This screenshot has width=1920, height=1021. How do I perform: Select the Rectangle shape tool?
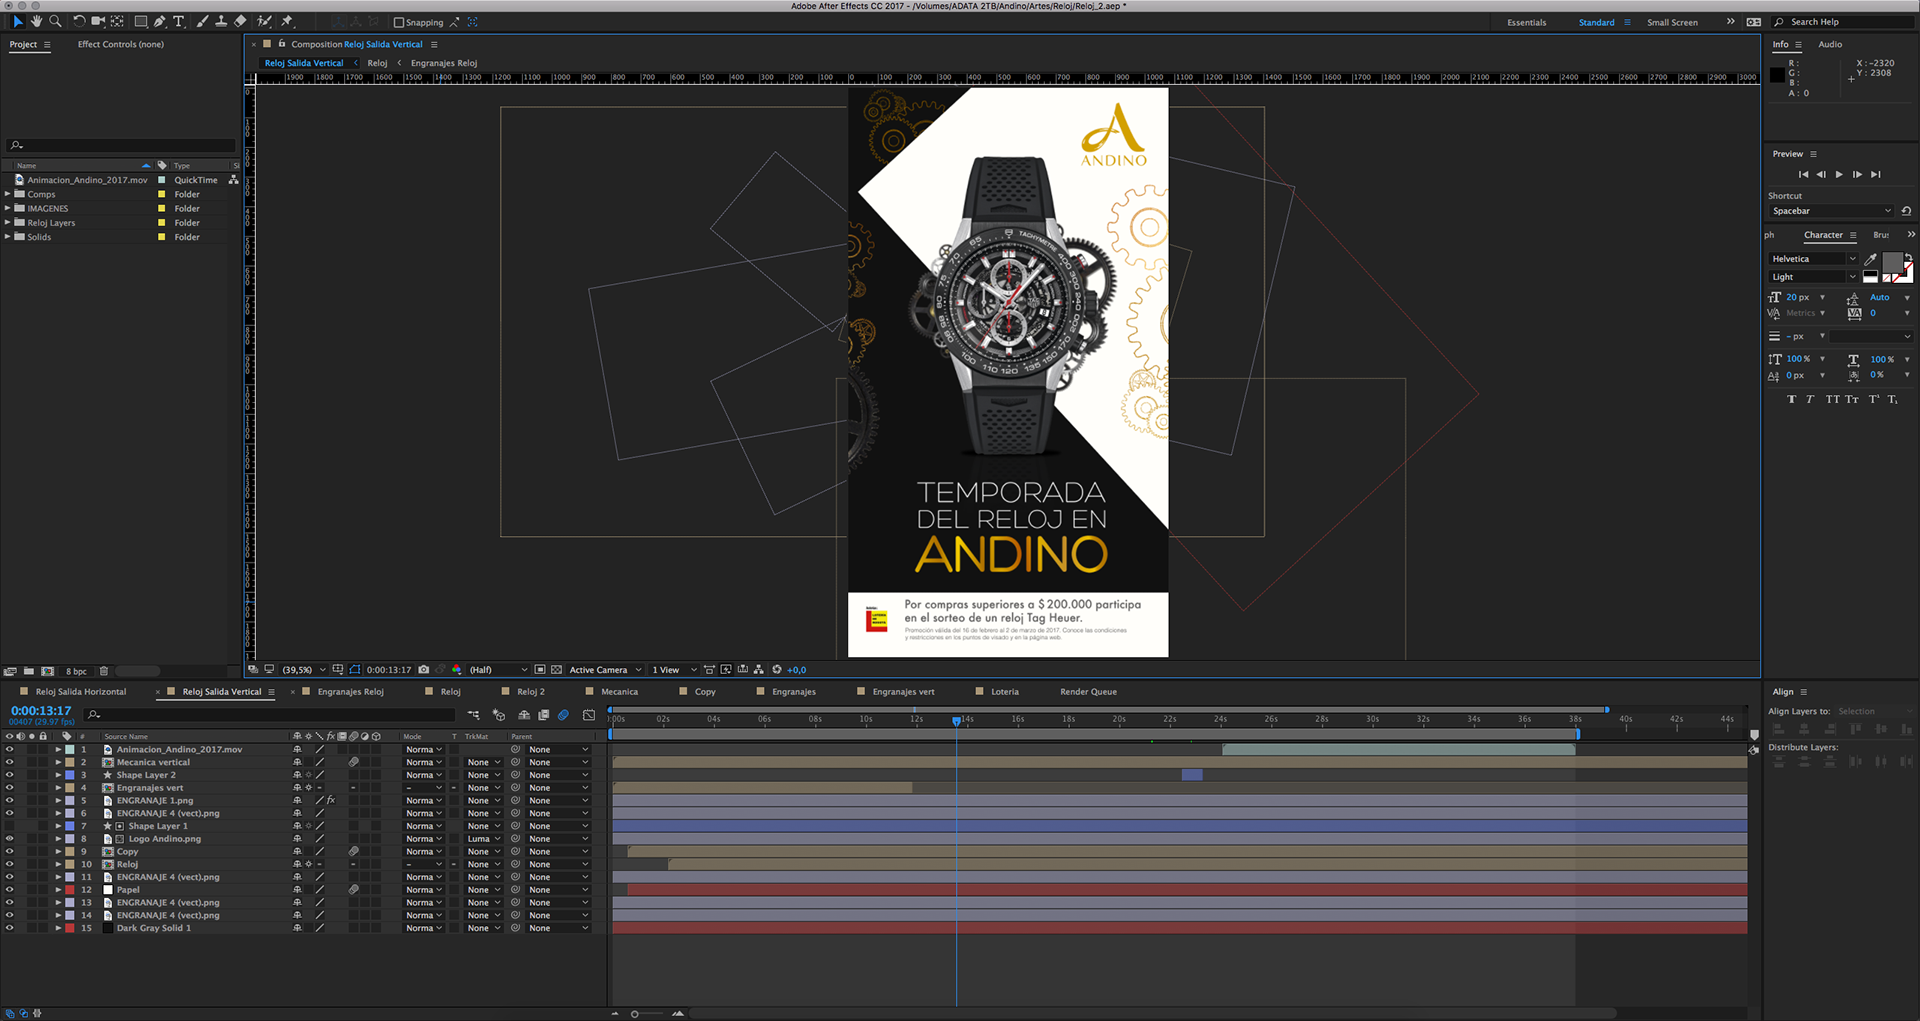coord(140,21)
